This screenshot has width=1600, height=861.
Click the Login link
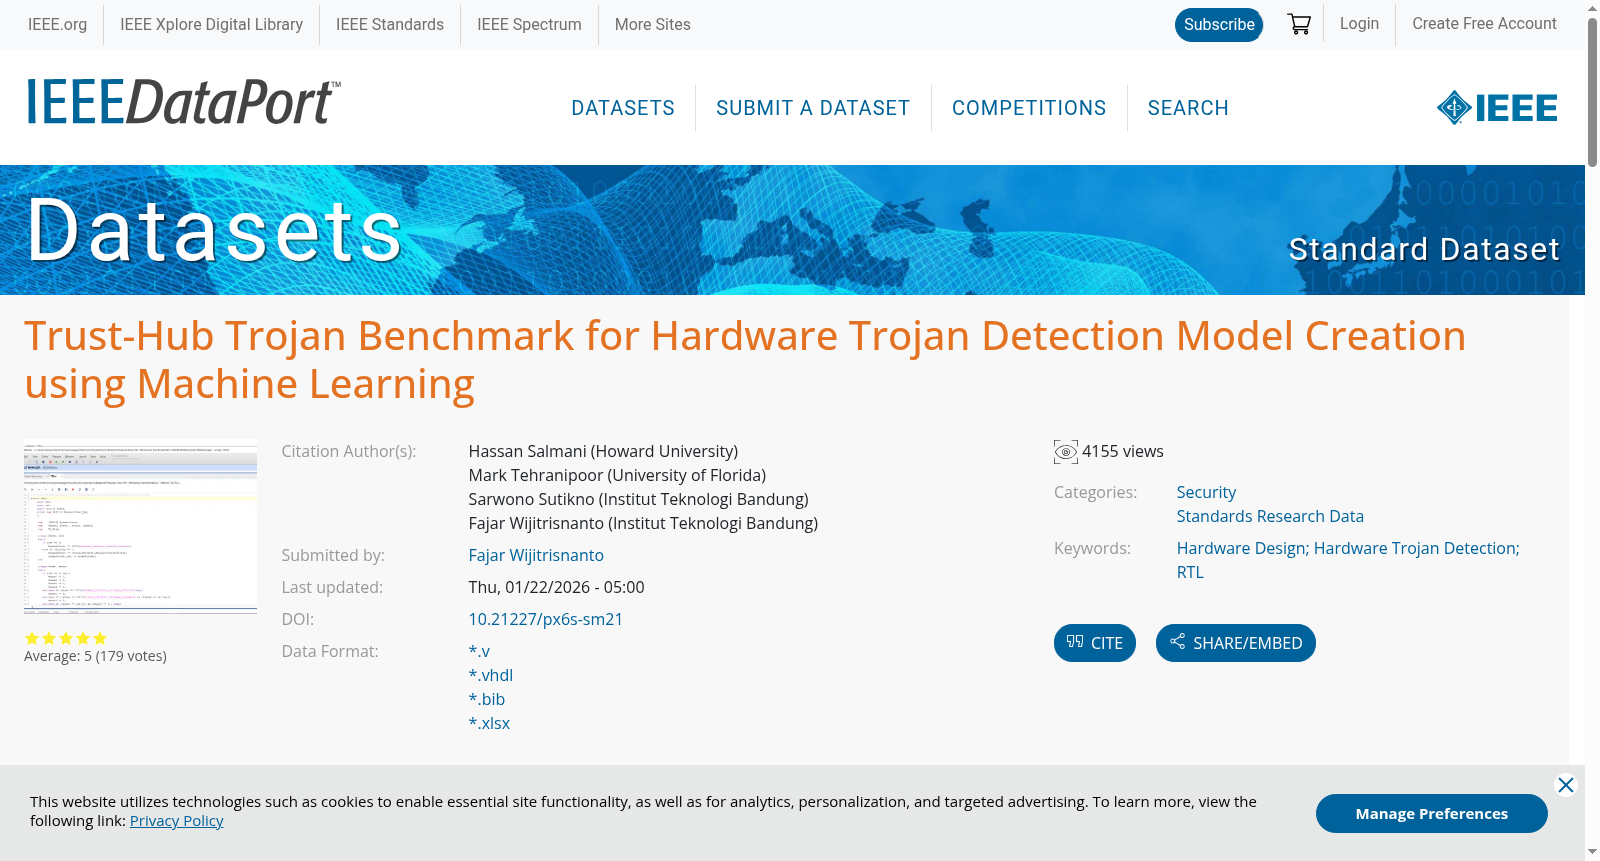[1359, 23]
